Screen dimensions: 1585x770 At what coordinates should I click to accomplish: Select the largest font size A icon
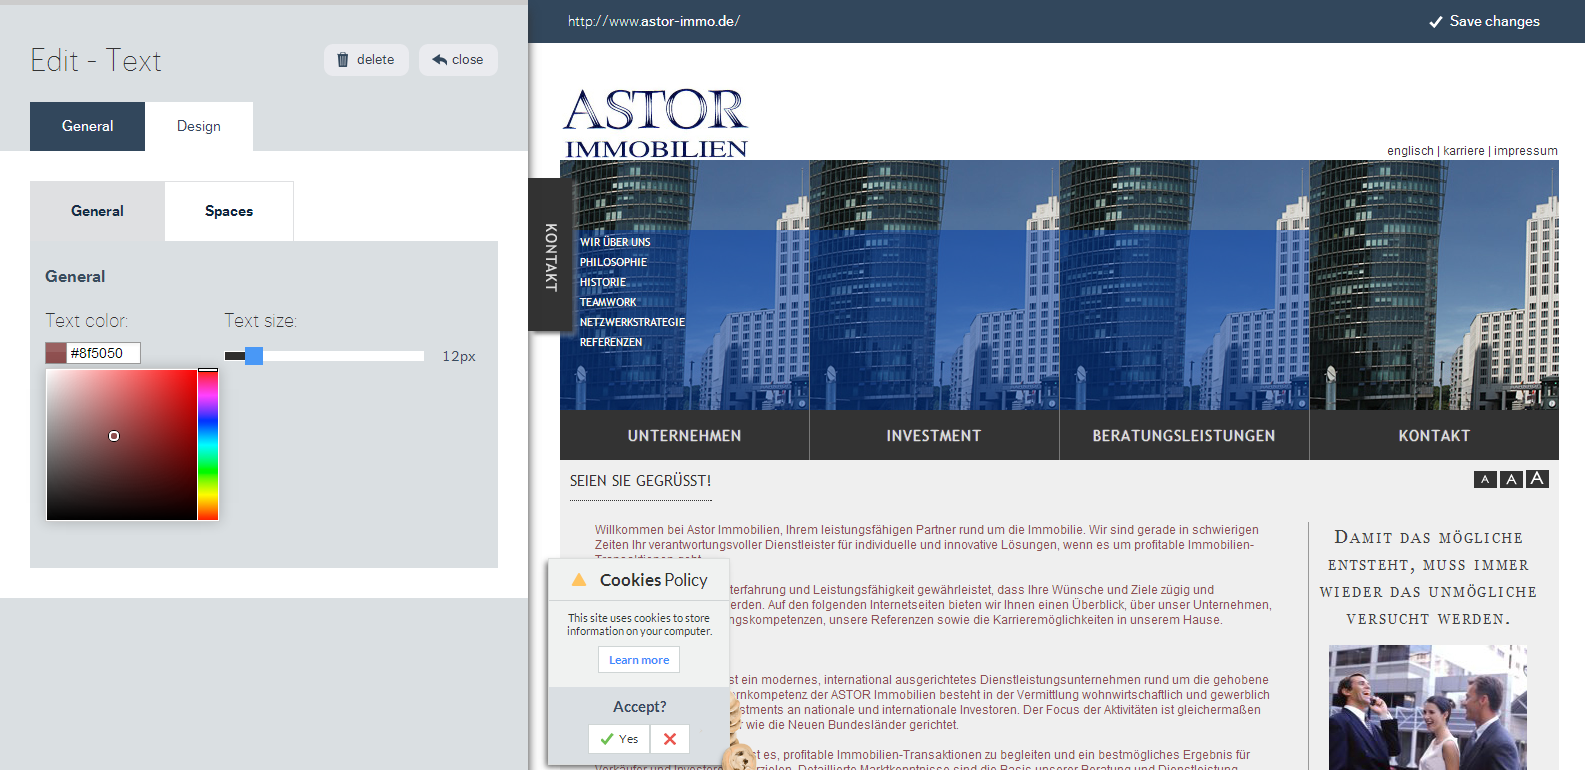[x=1537, y=479]
